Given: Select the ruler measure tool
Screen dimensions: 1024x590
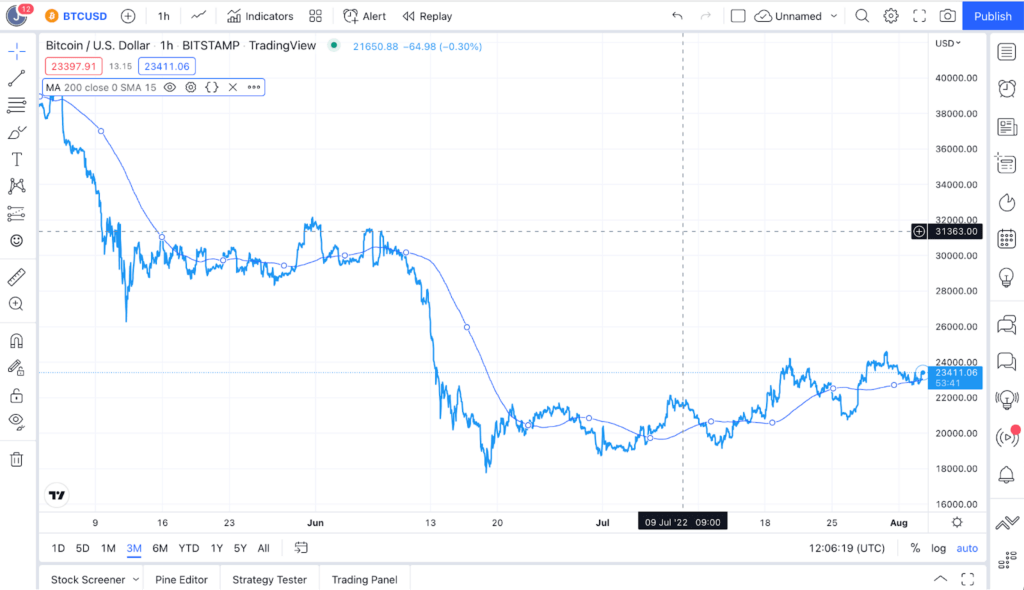Looking at the screenshot, I should (x=16, y=277).
